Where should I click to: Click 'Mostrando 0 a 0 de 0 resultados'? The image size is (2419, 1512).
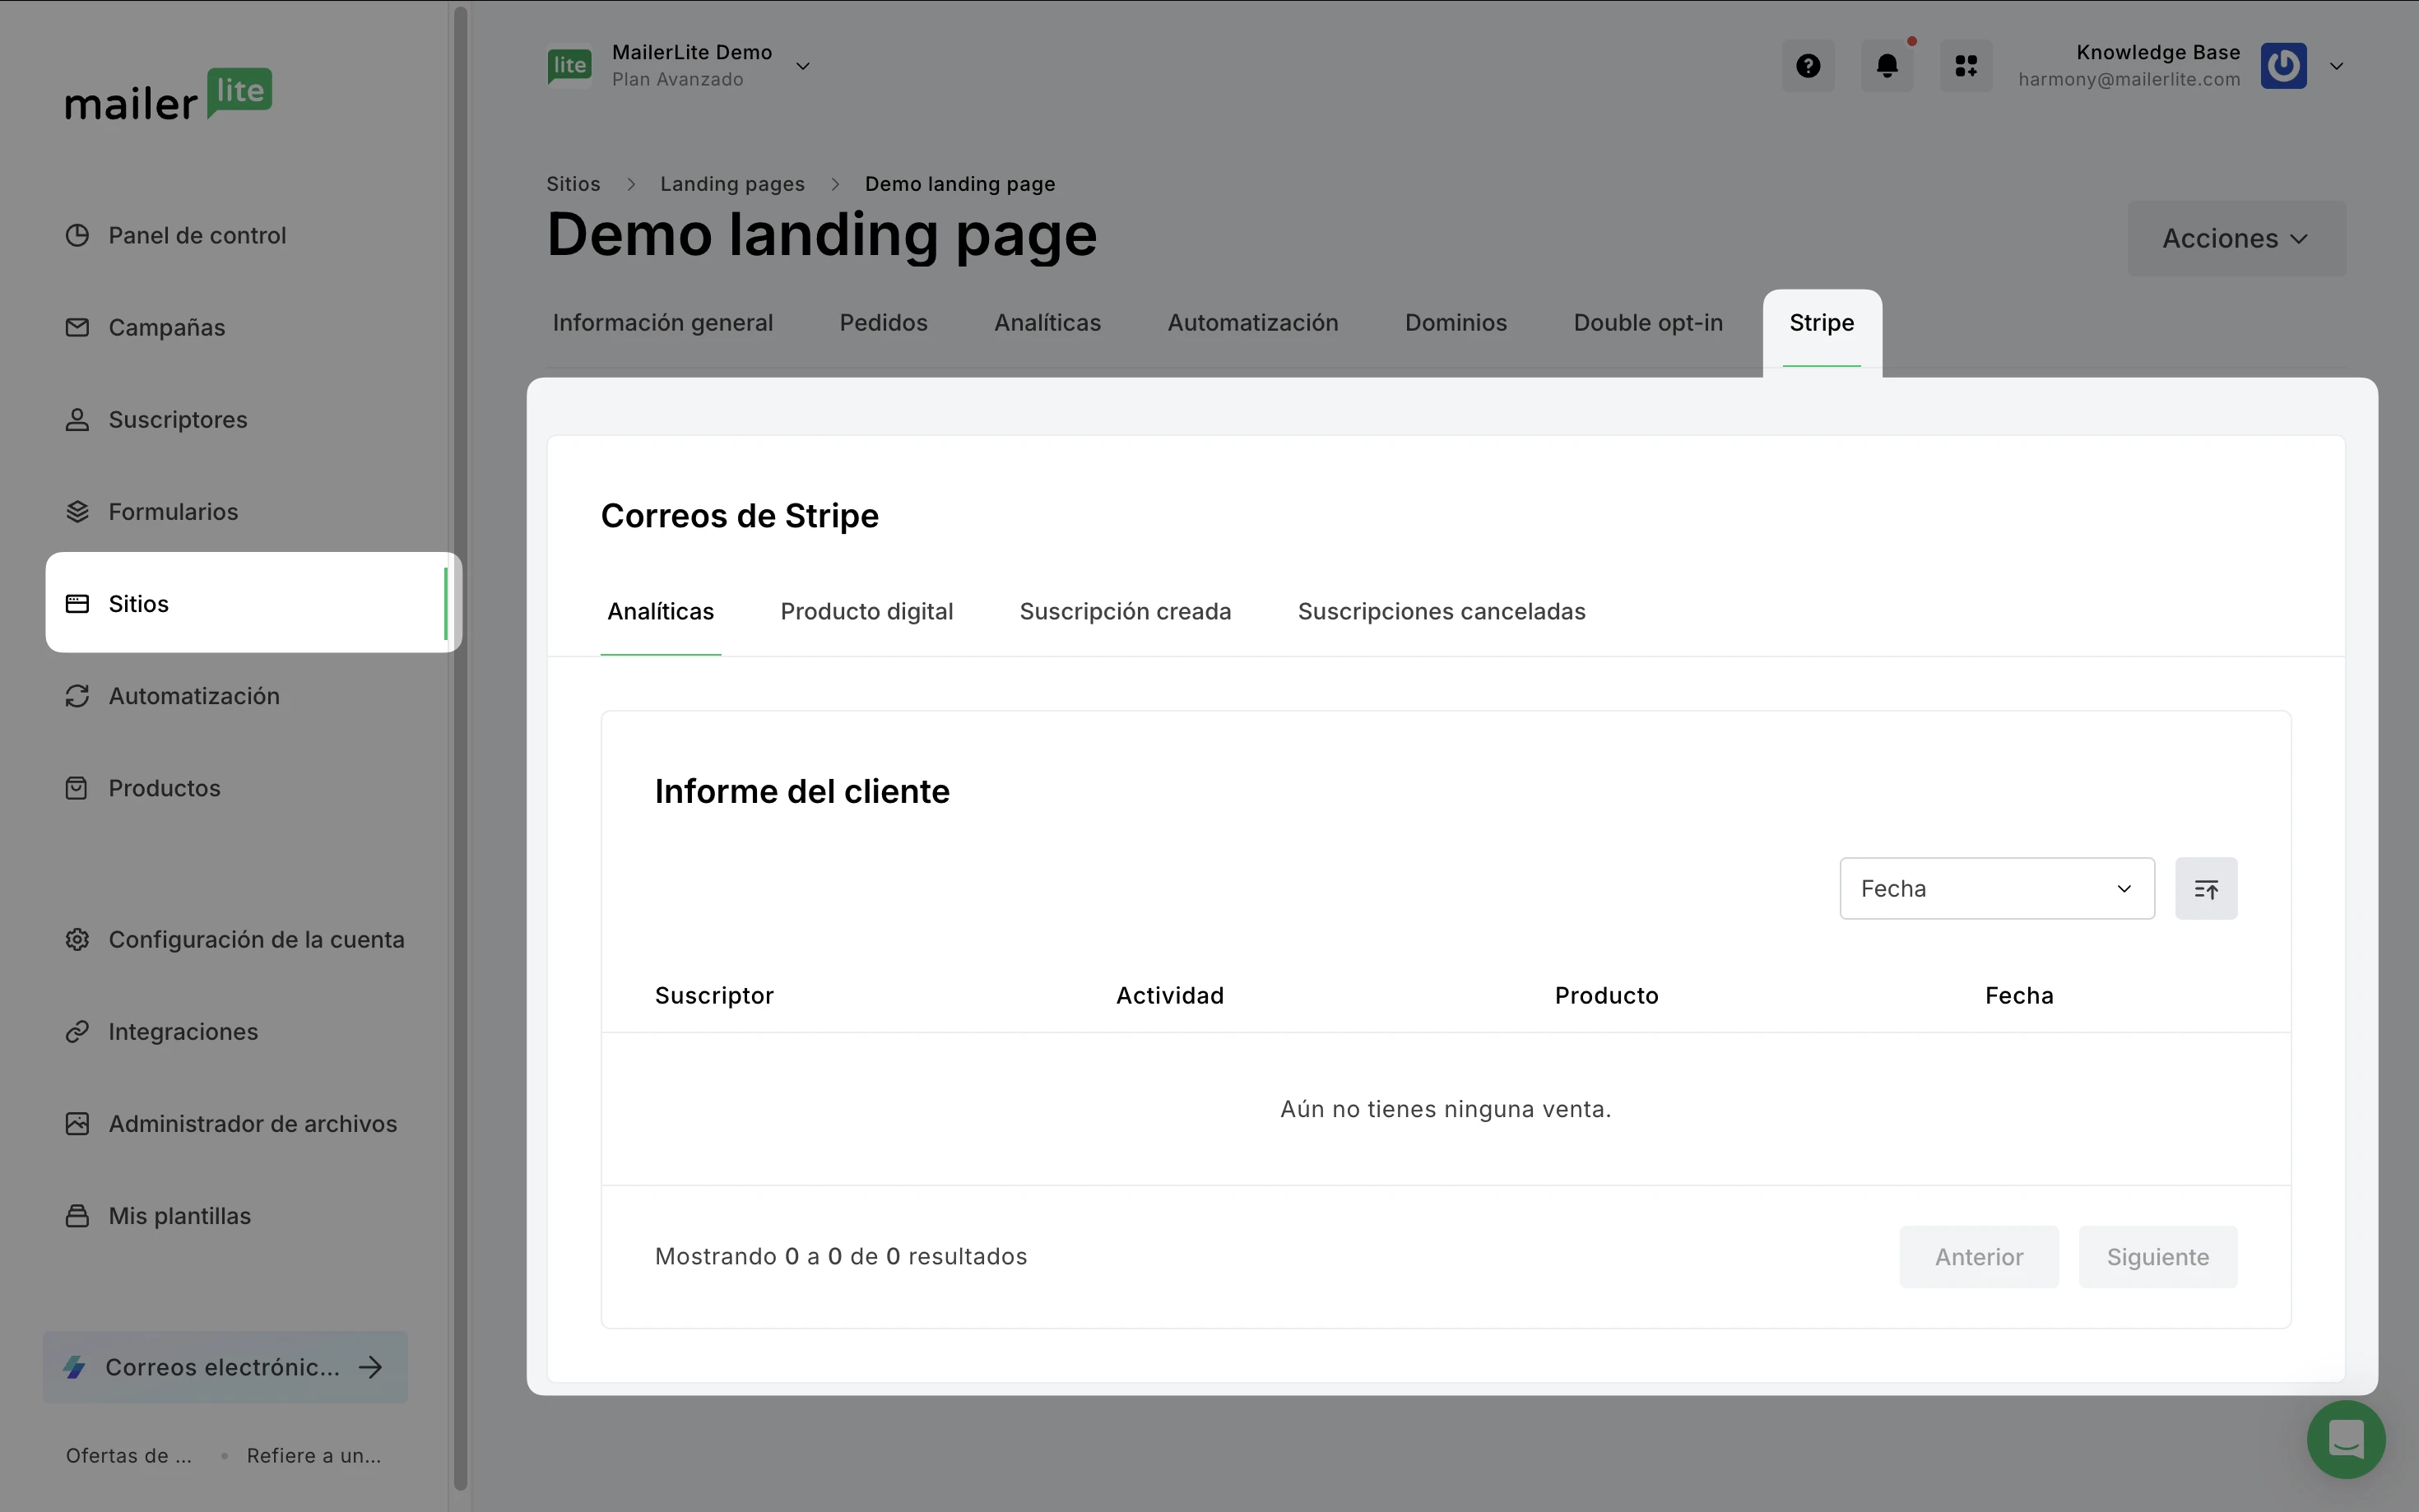(x=841, y=1256)
